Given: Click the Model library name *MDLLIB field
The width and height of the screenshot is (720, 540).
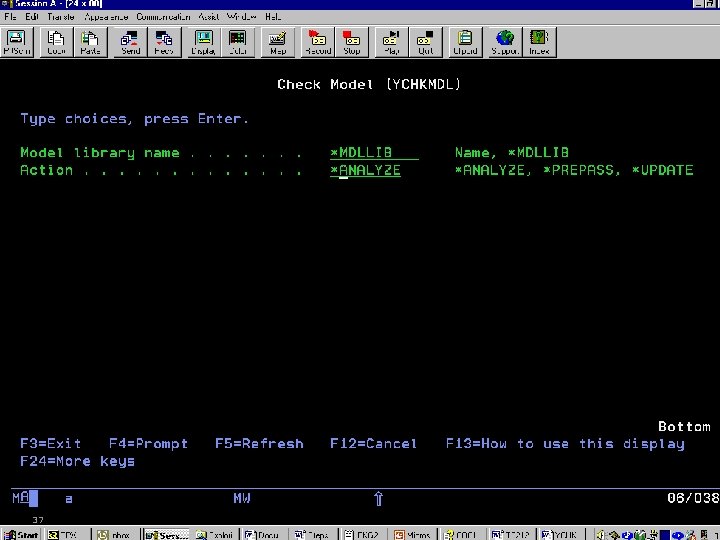Looking at the screenshot, I should tap(374, 153).
